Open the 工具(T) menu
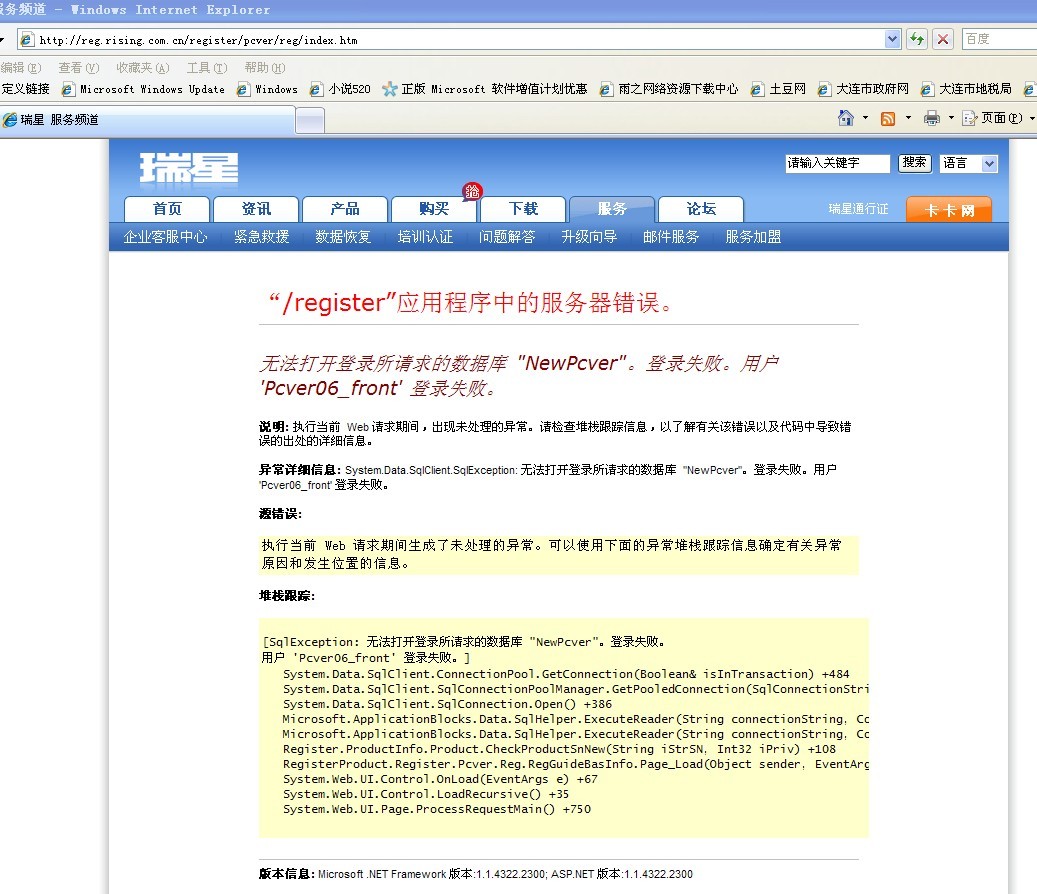The height and width of the screenshot is (894, 1037). pos(206,68)
